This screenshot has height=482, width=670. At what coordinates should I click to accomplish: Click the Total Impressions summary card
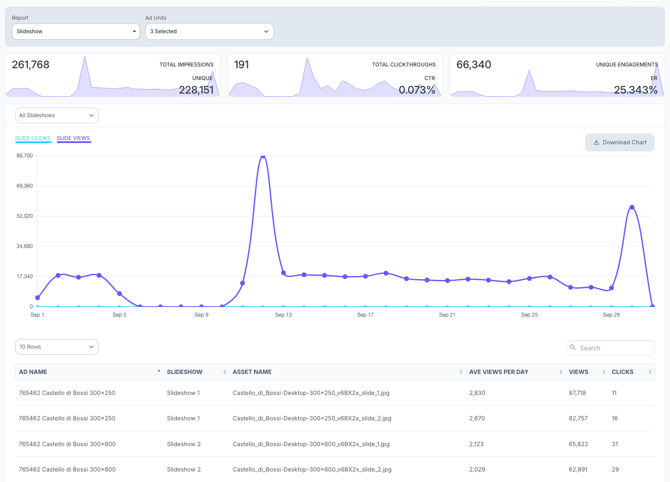(113, 76)
